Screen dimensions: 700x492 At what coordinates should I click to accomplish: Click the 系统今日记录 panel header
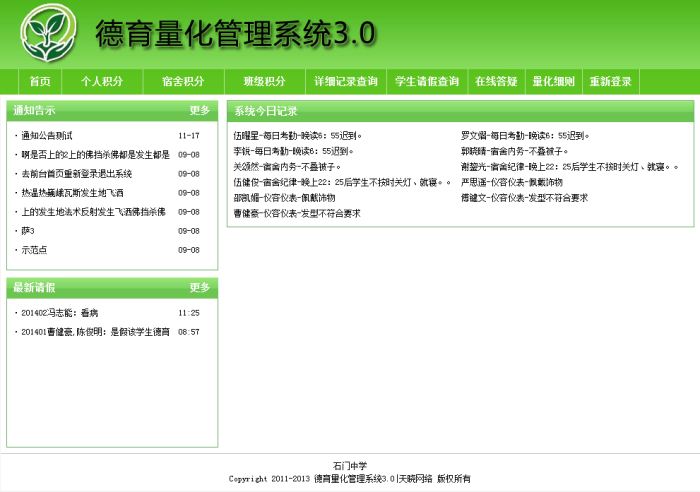[265, 111]
